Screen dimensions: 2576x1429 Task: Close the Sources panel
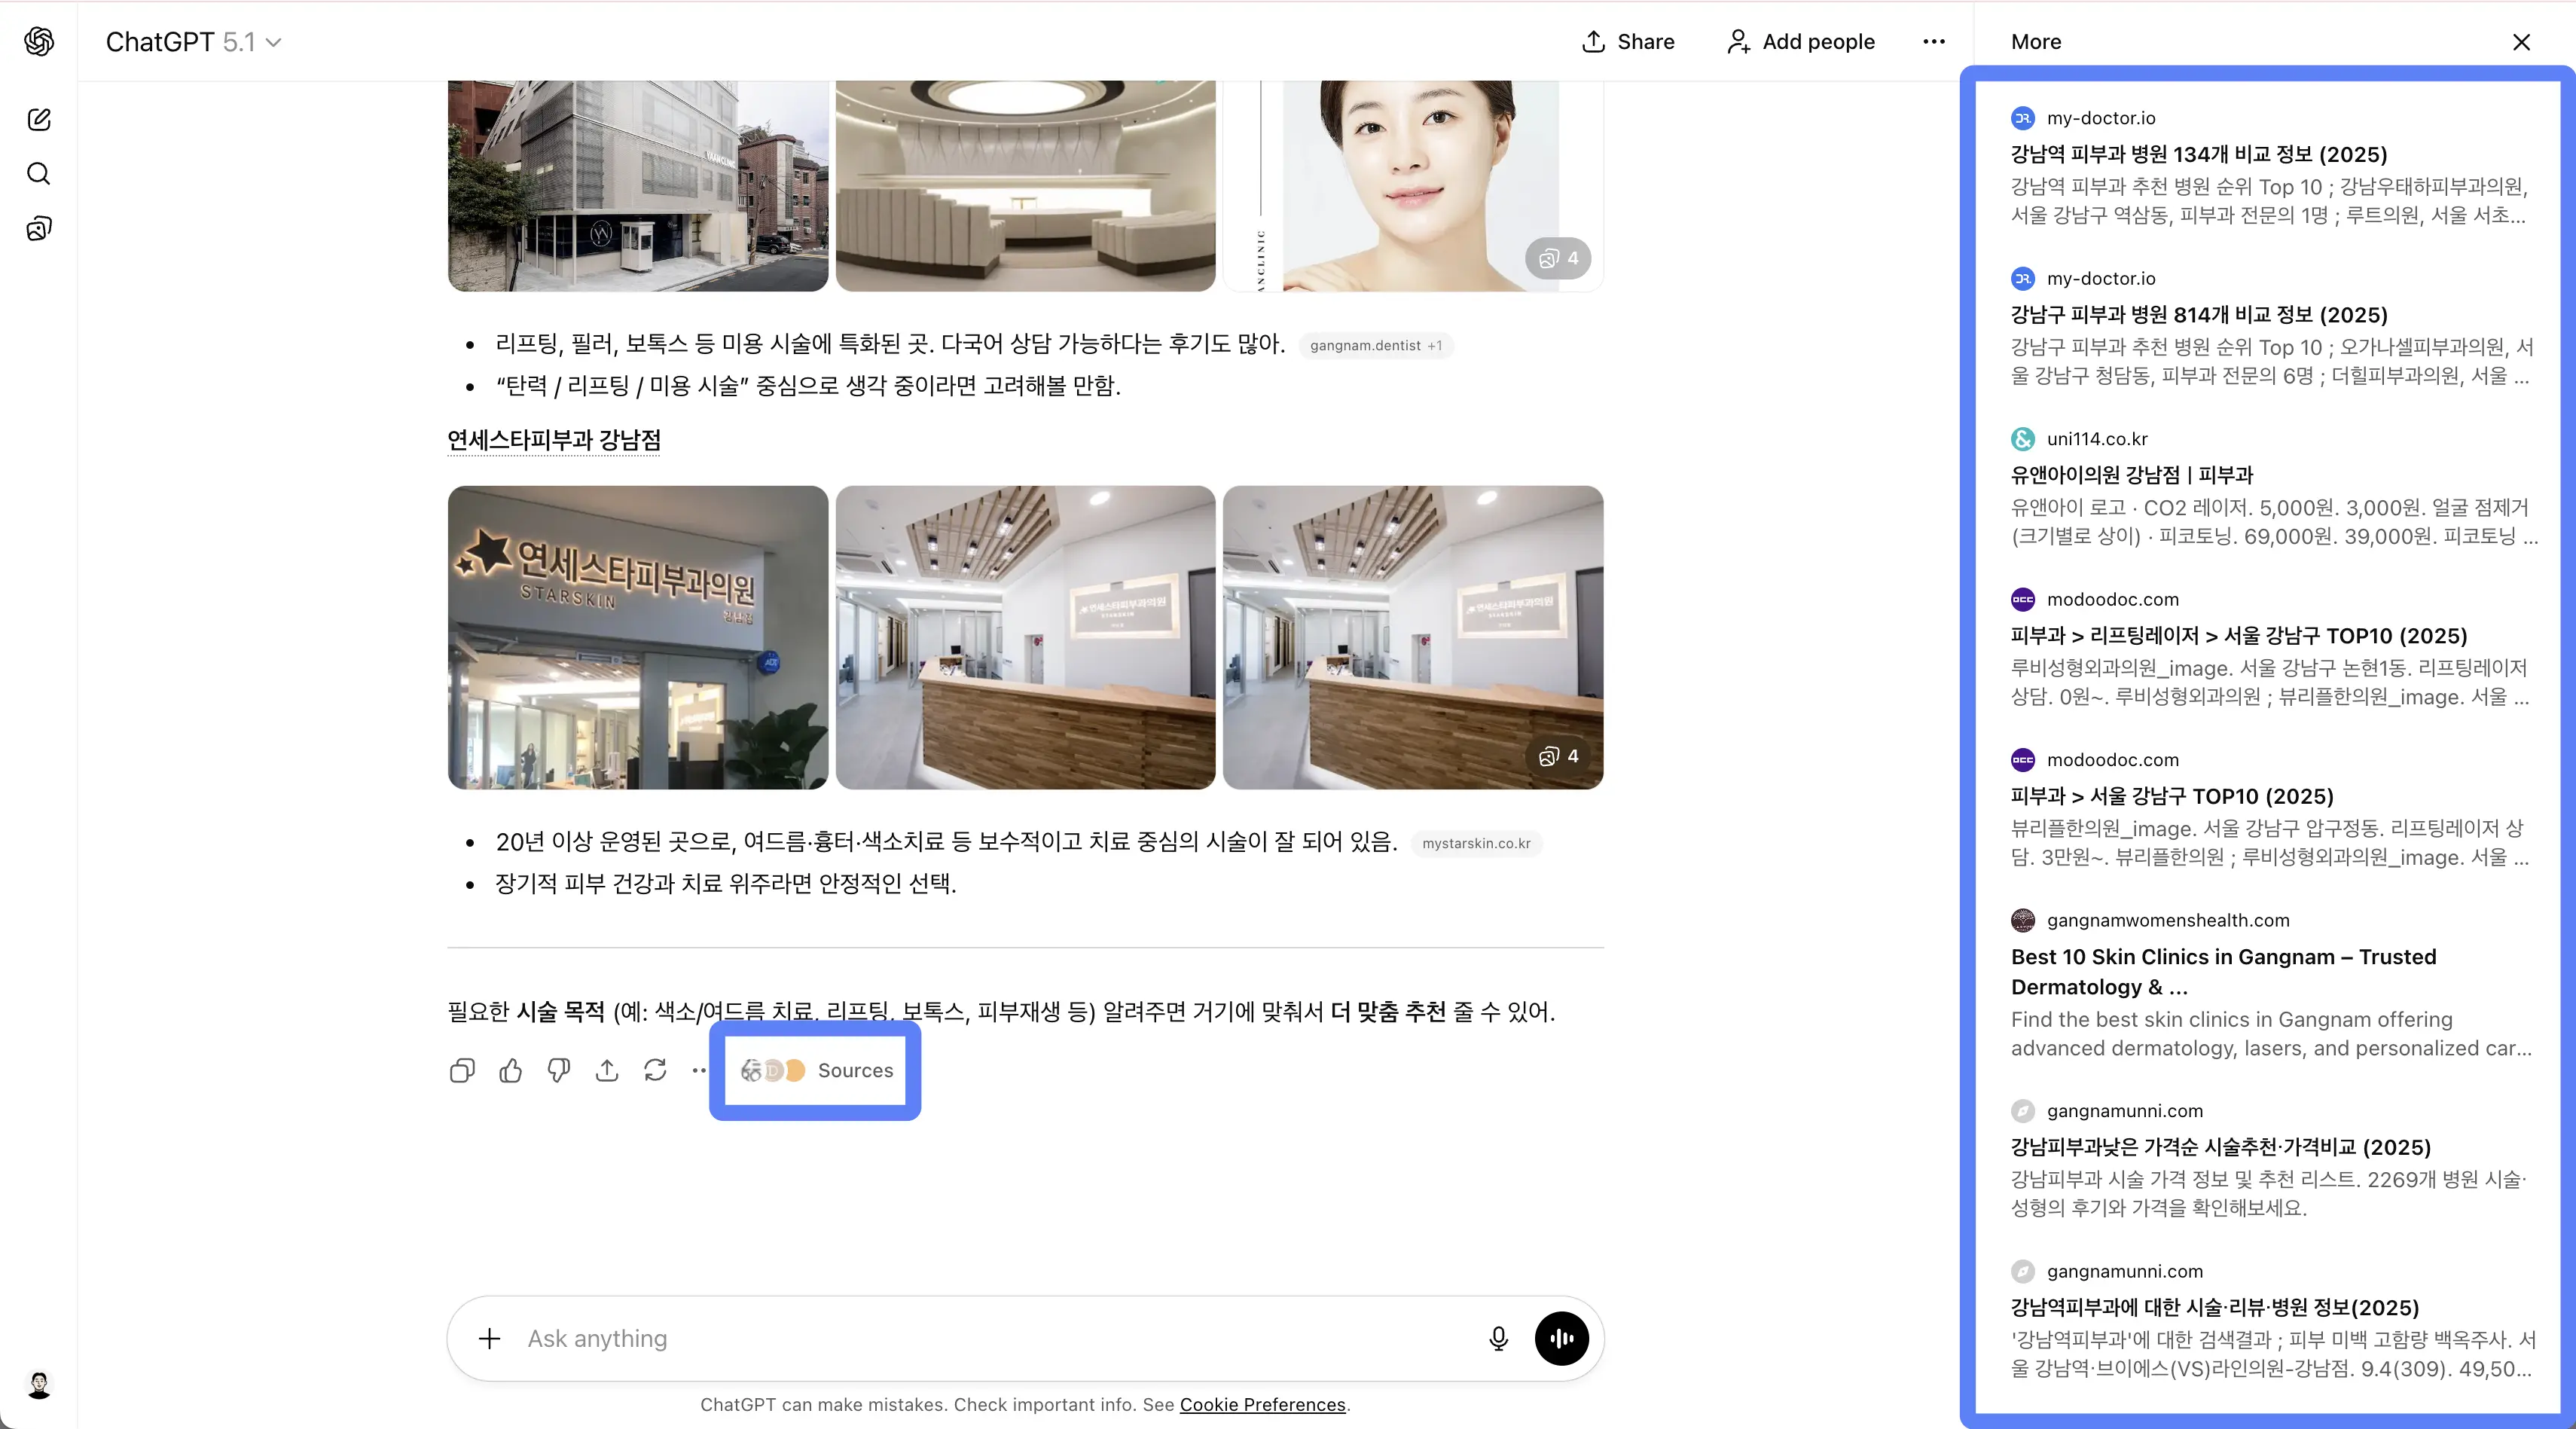point(2522,42)
